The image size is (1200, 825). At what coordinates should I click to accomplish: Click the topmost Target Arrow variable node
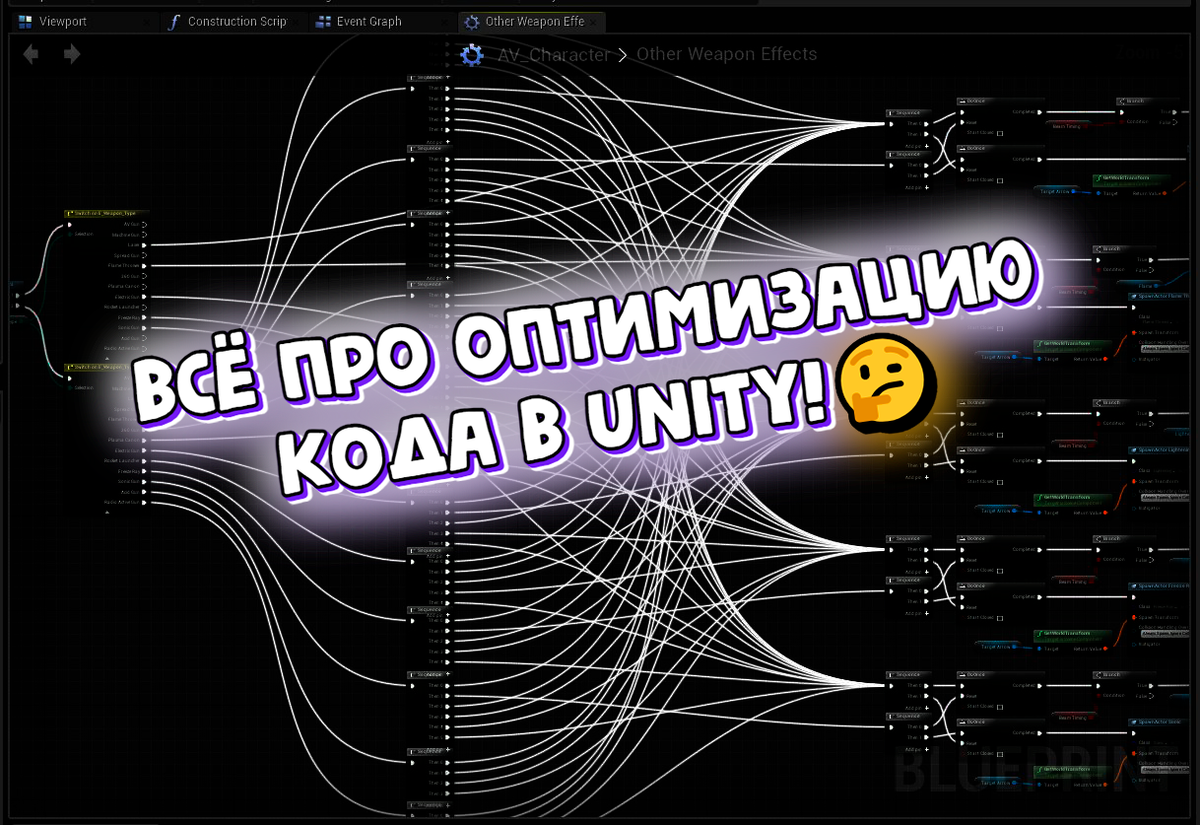[1057, 191]
